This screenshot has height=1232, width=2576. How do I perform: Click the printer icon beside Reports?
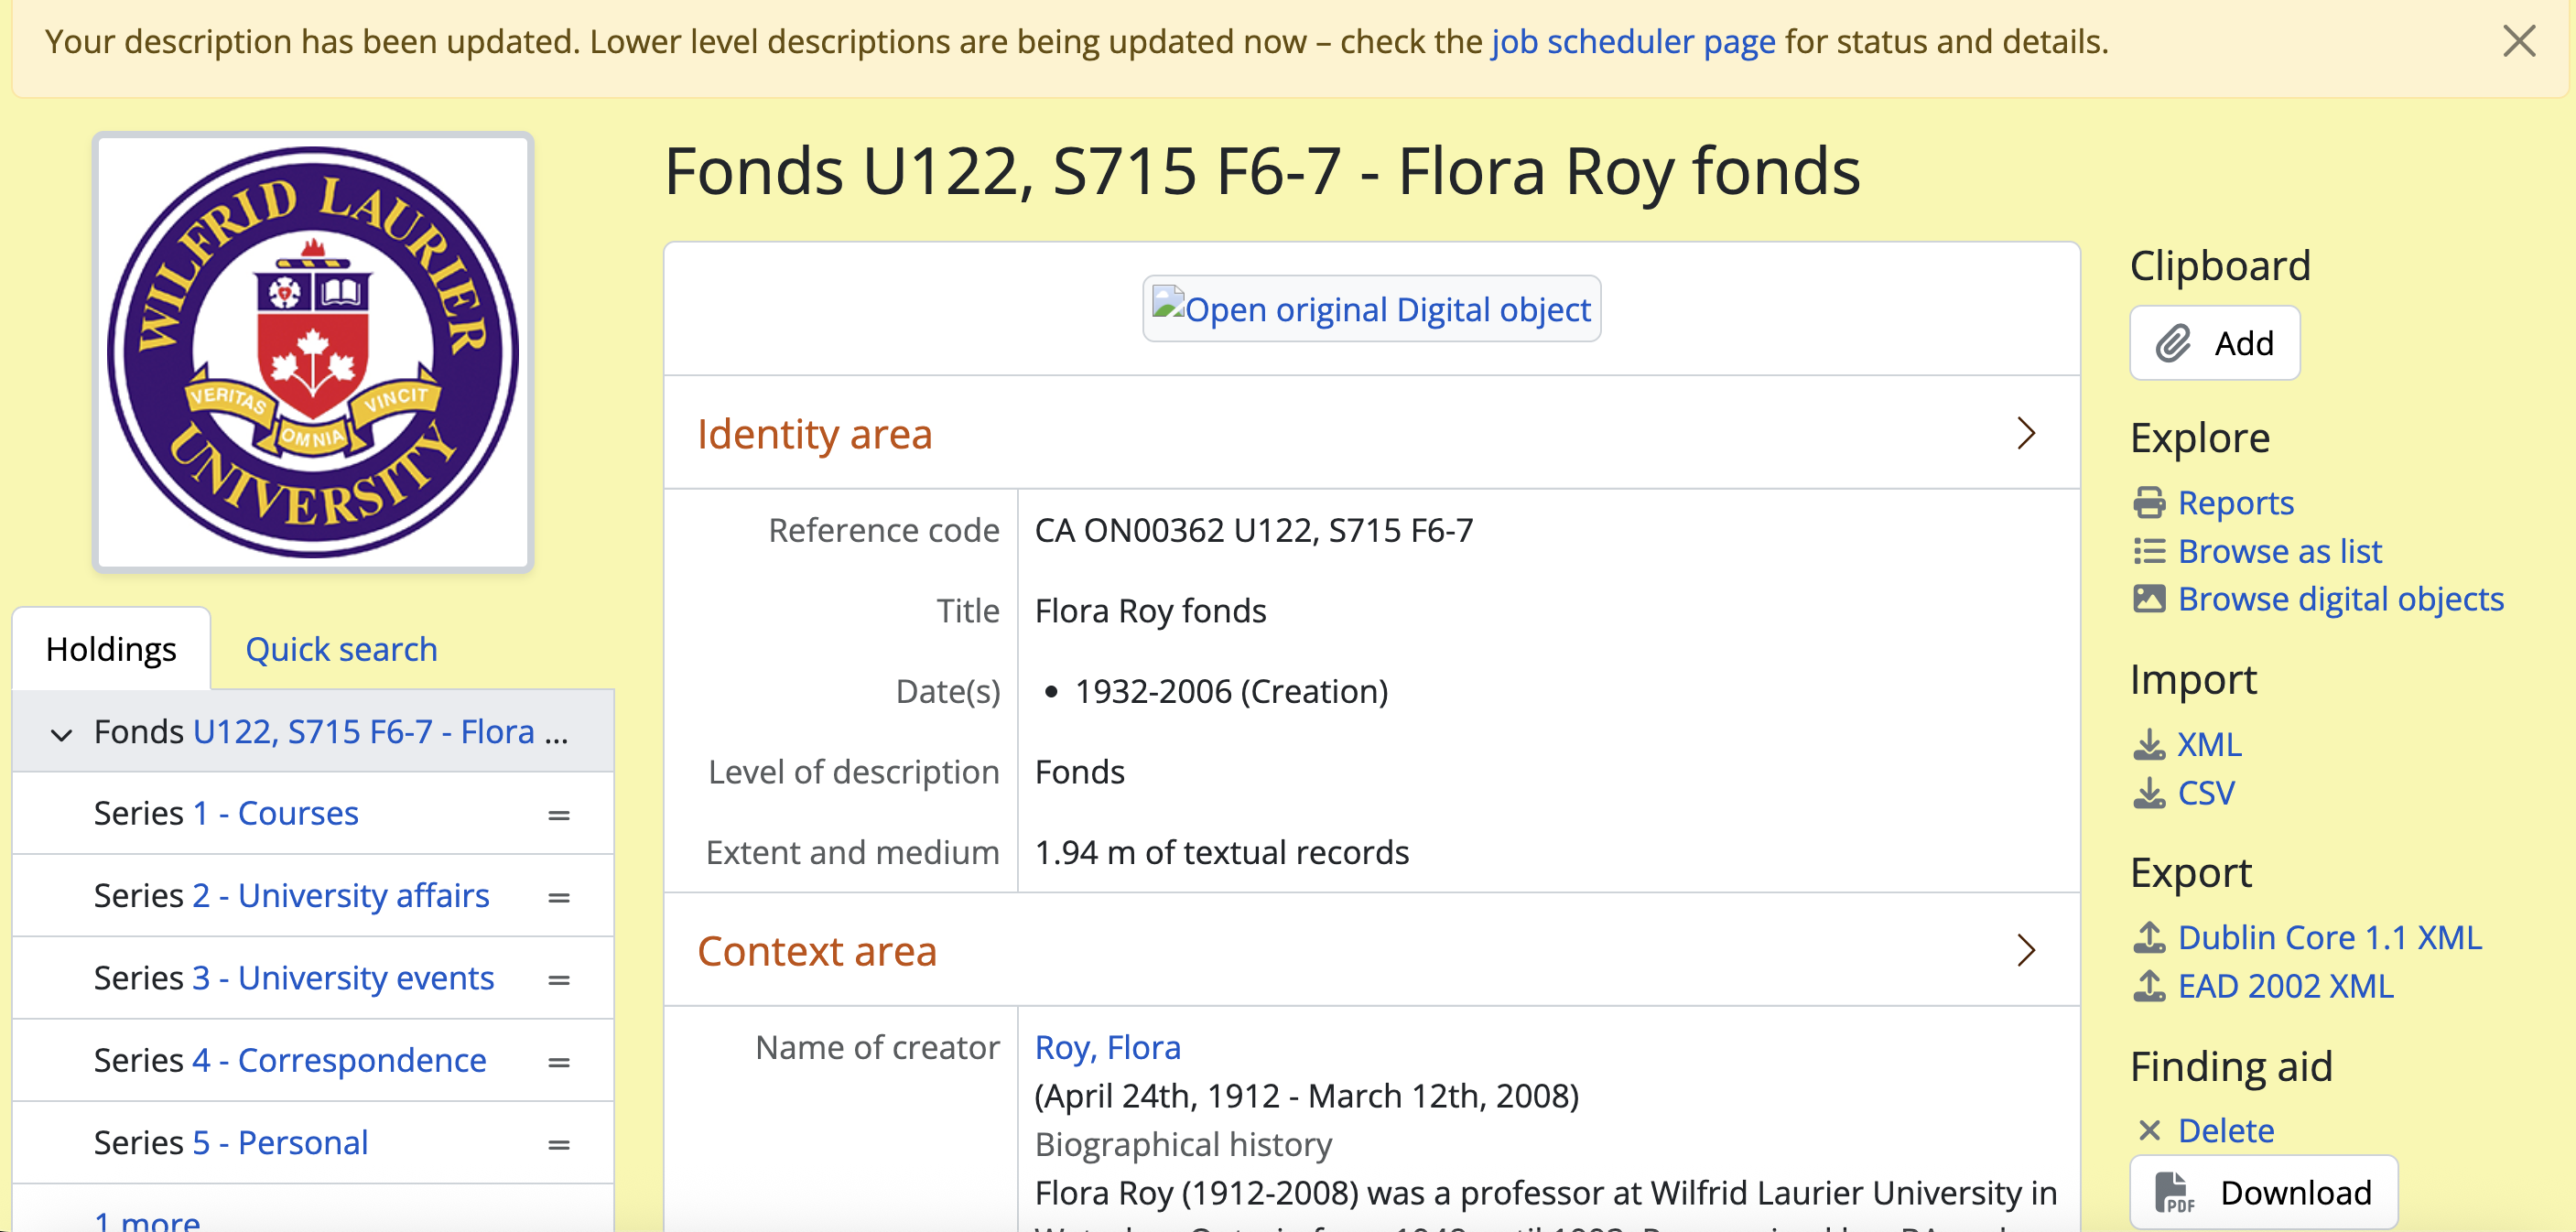click(x=2149, y=503)
